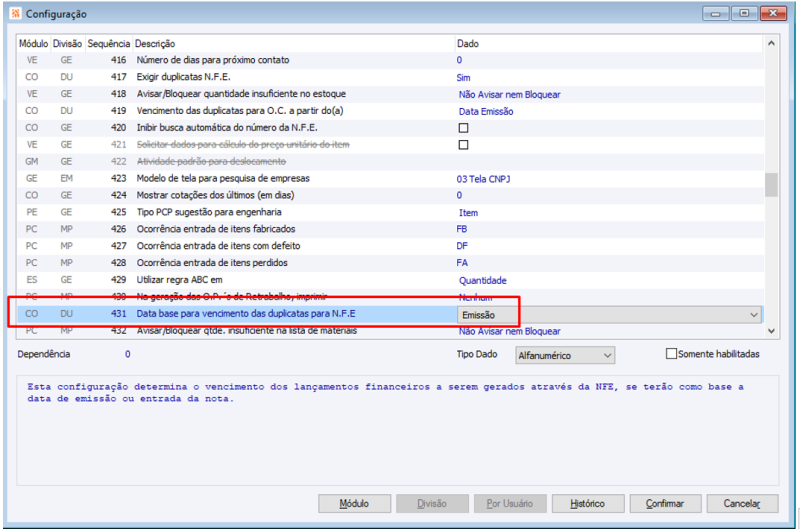Select row Avisar/Bloquear quantidade insuficiente no estoque
Viewport: 800px width, 529px height.
(x=390, y=94)
